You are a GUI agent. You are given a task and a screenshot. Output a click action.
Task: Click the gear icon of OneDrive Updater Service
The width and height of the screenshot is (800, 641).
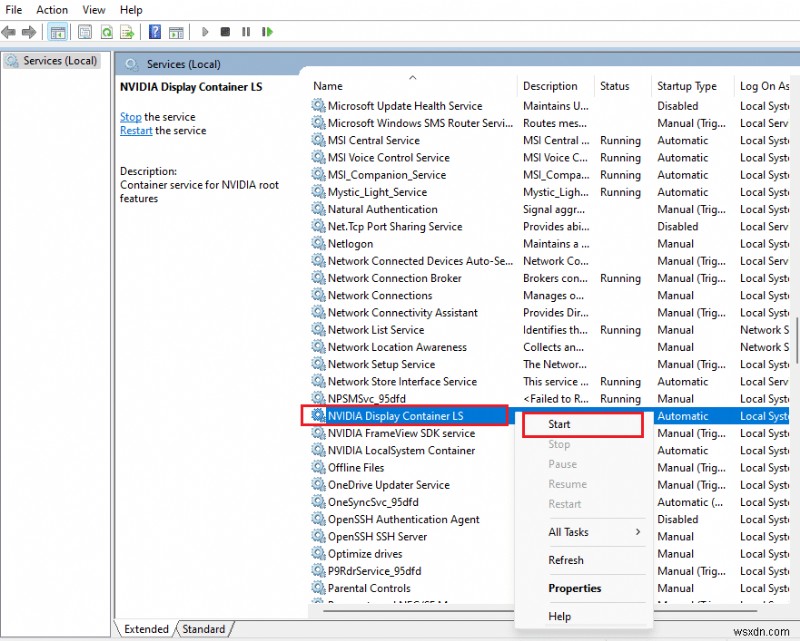click(318, 484)
